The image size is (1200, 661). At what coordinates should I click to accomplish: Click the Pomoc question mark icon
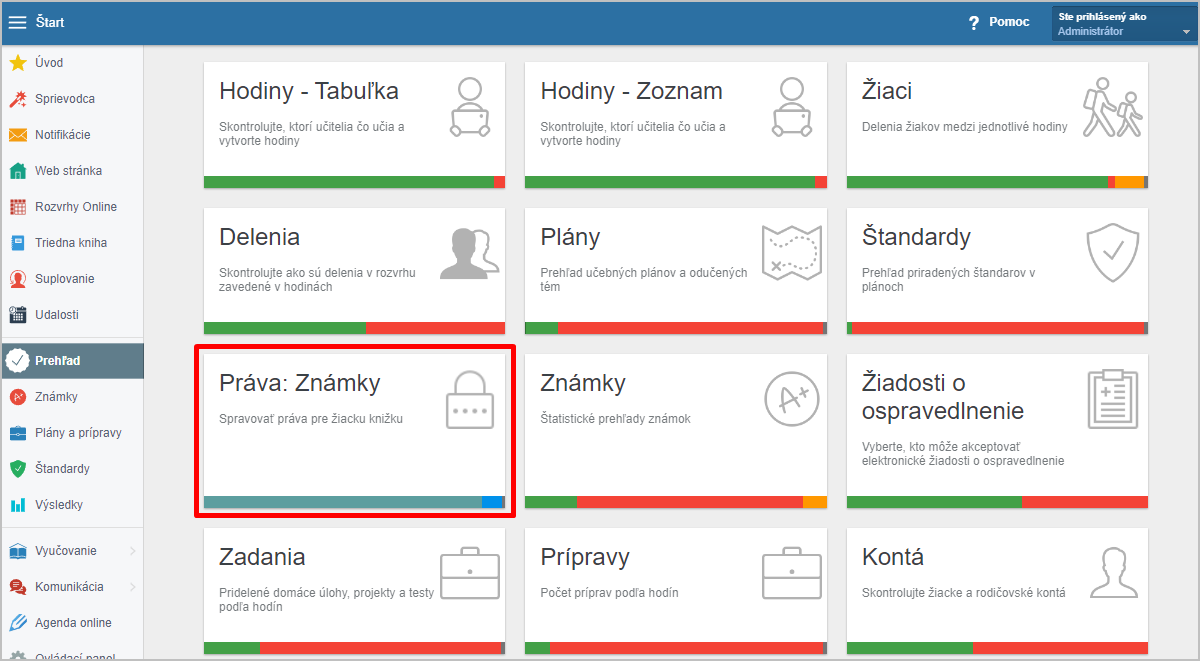pyautogui.click(x=973, y=22)
